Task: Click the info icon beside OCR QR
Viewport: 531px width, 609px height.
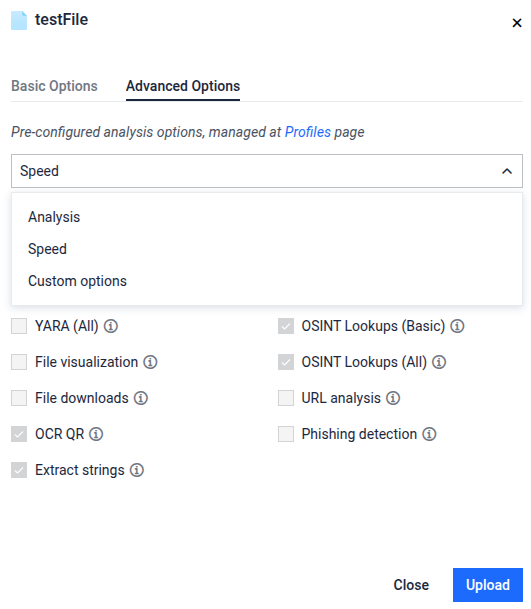Action: pyautogui.click(x=96, y=434)
